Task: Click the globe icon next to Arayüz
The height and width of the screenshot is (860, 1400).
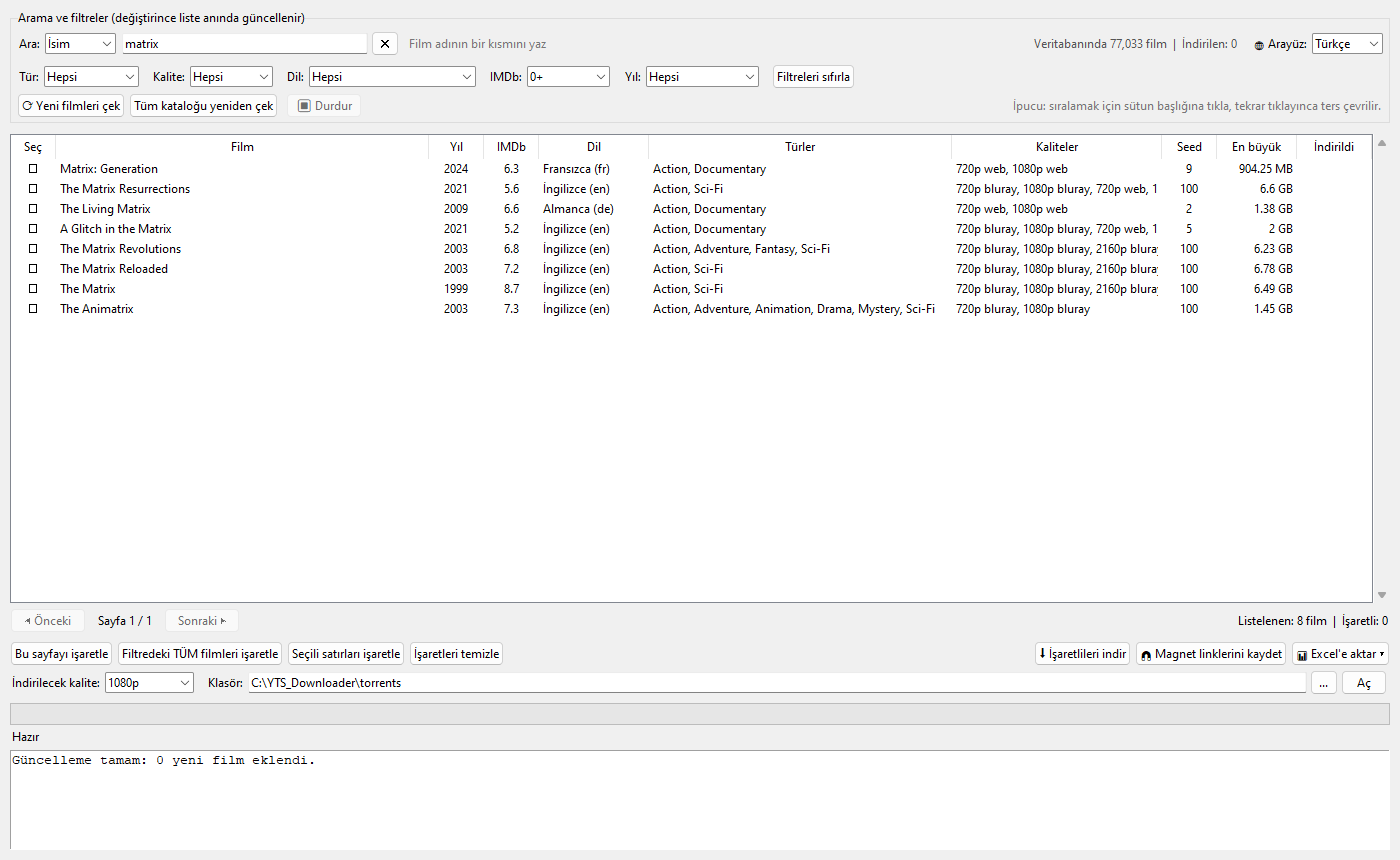Action: click(x=1259, y=45)
